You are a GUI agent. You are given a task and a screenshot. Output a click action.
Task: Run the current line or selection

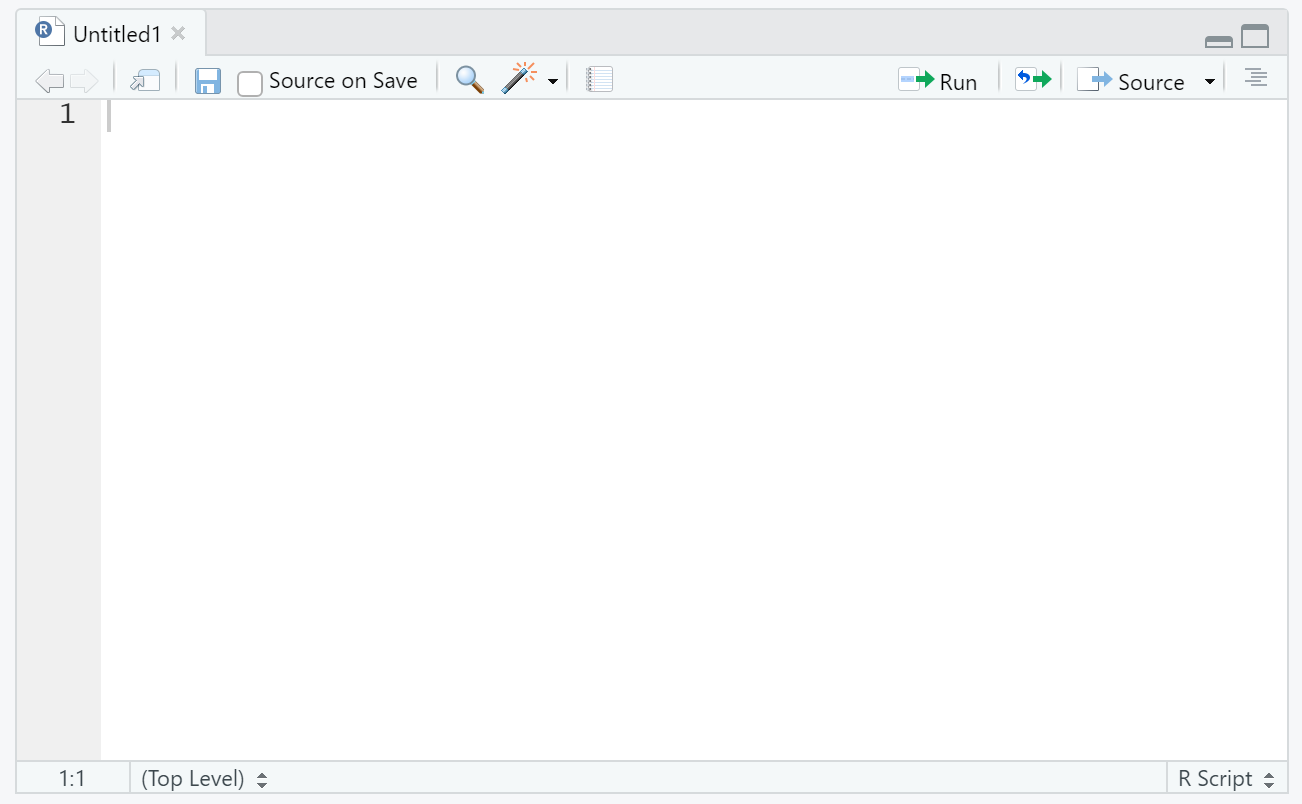tap(937, 81)
